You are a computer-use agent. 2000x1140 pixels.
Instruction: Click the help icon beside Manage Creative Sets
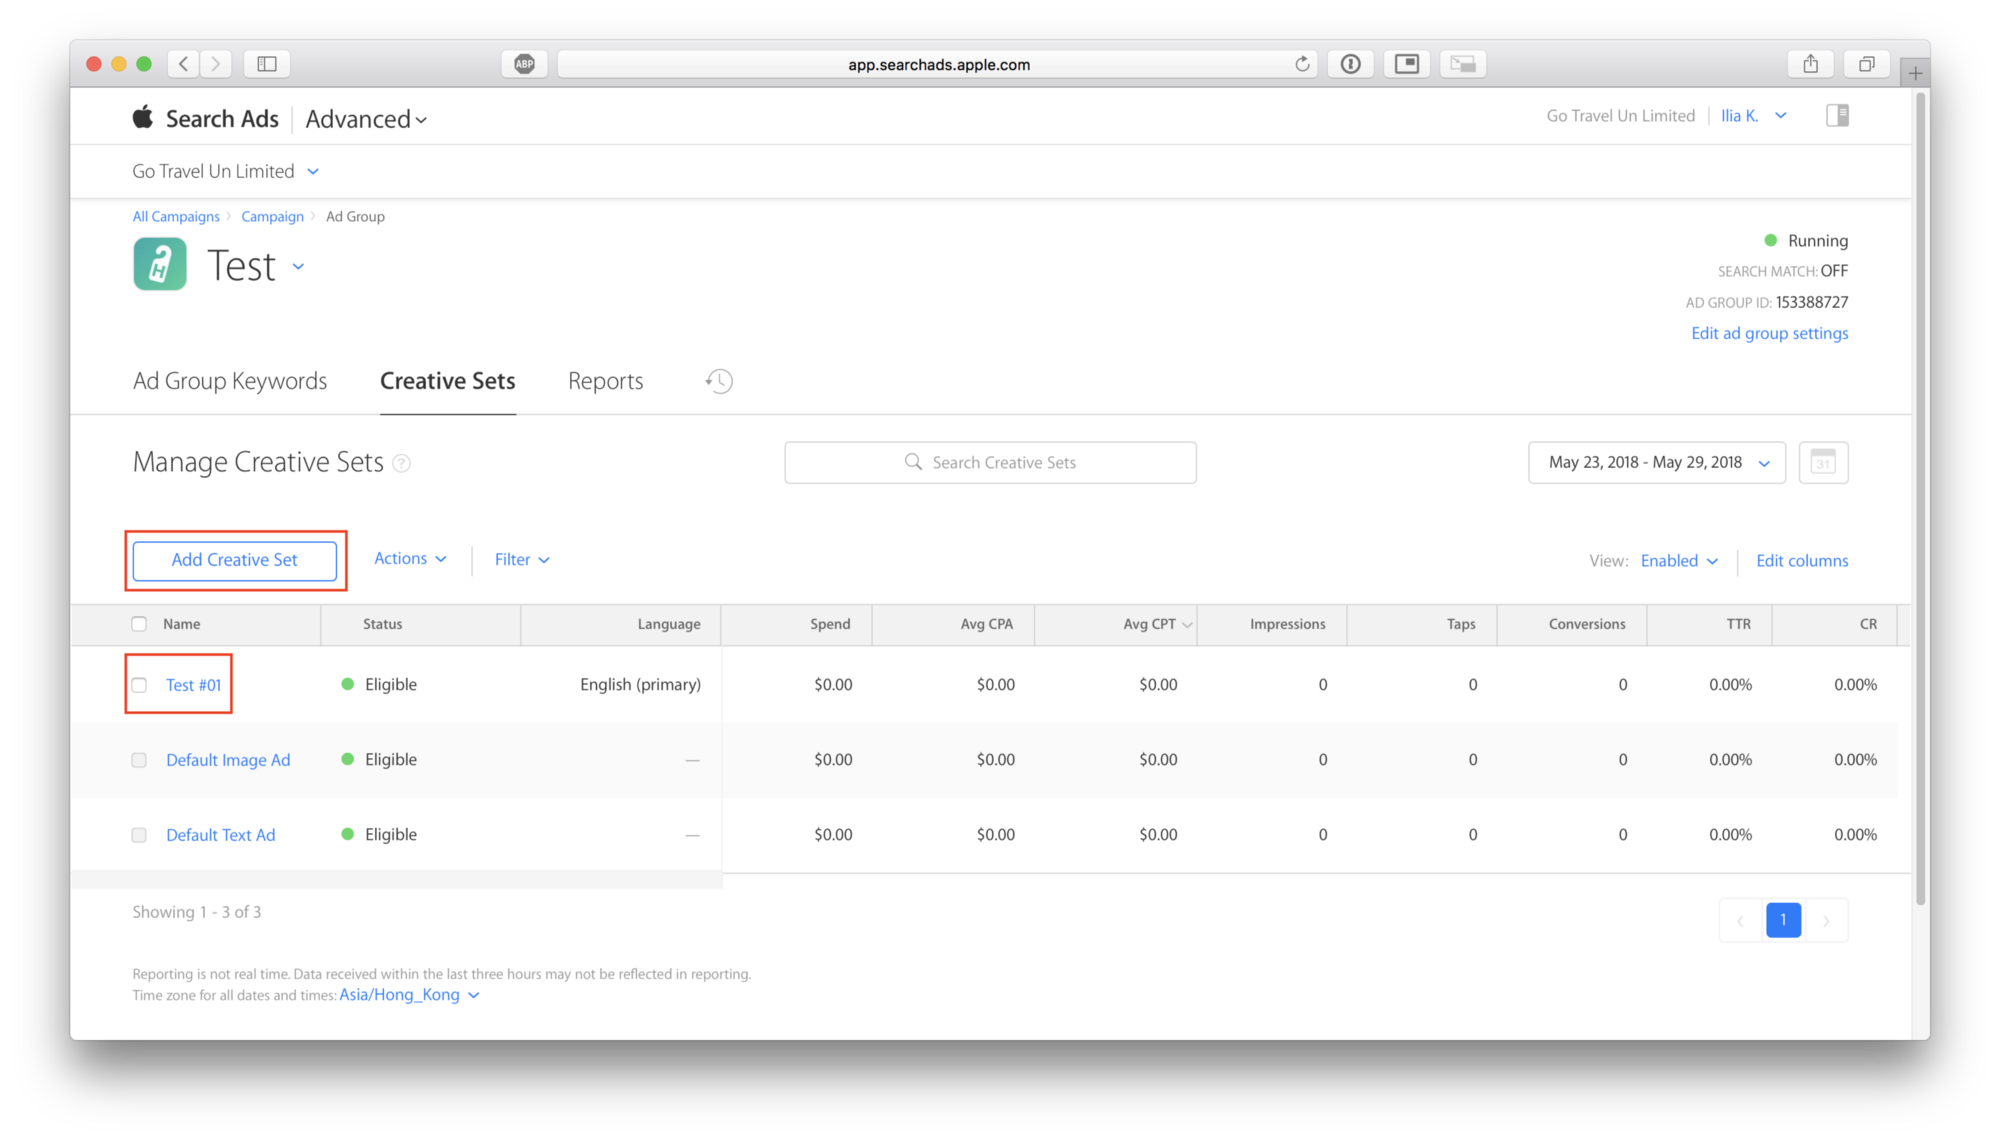pyautogui.click(x=402, y=463)
